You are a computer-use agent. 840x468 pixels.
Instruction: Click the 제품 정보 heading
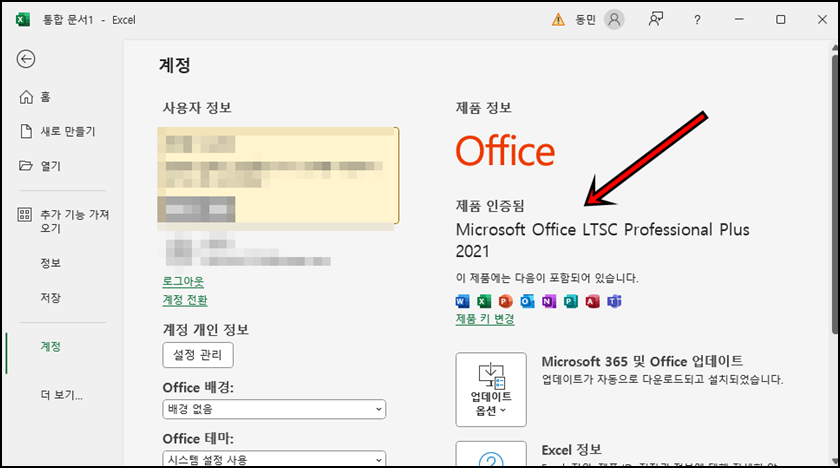pyautogui.click(x=484, y=108)
